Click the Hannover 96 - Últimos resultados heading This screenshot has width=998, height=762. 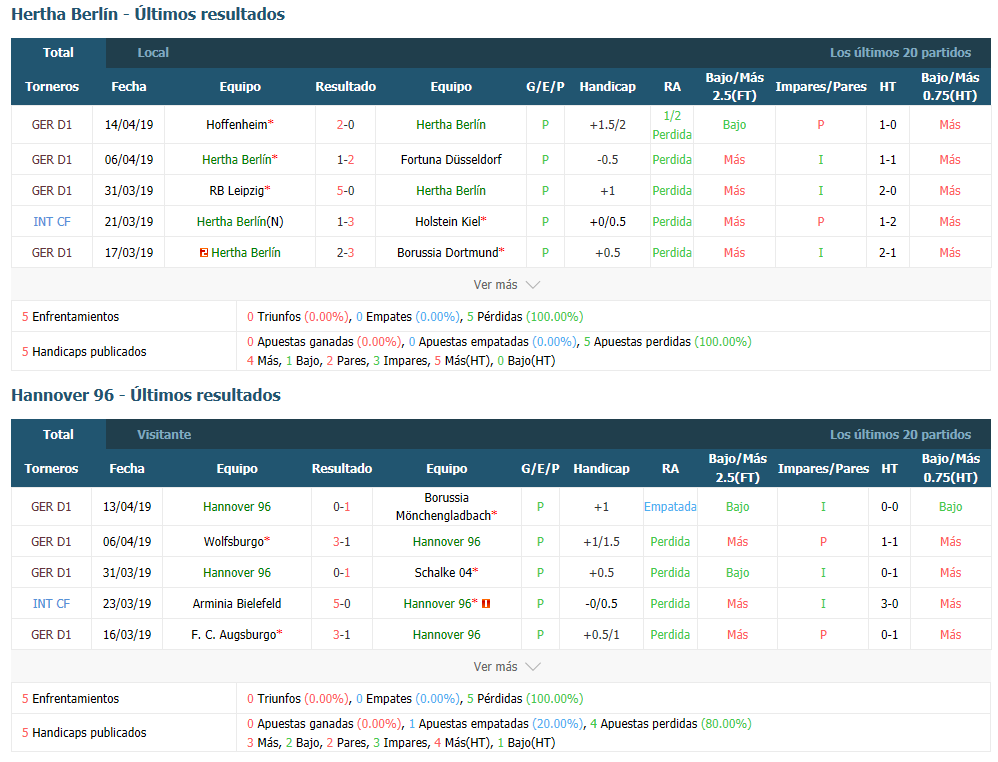(146, 395)
